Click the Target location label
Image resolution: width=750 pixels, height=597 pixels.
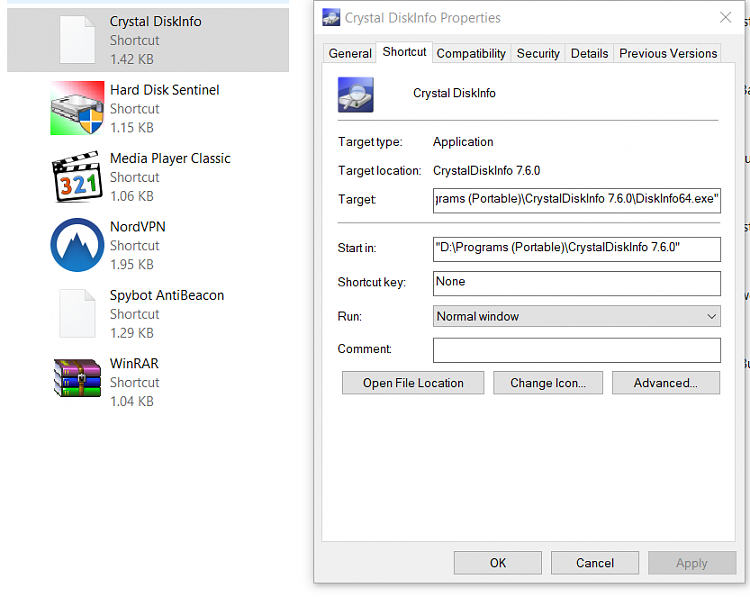click(x=379, y=171)
